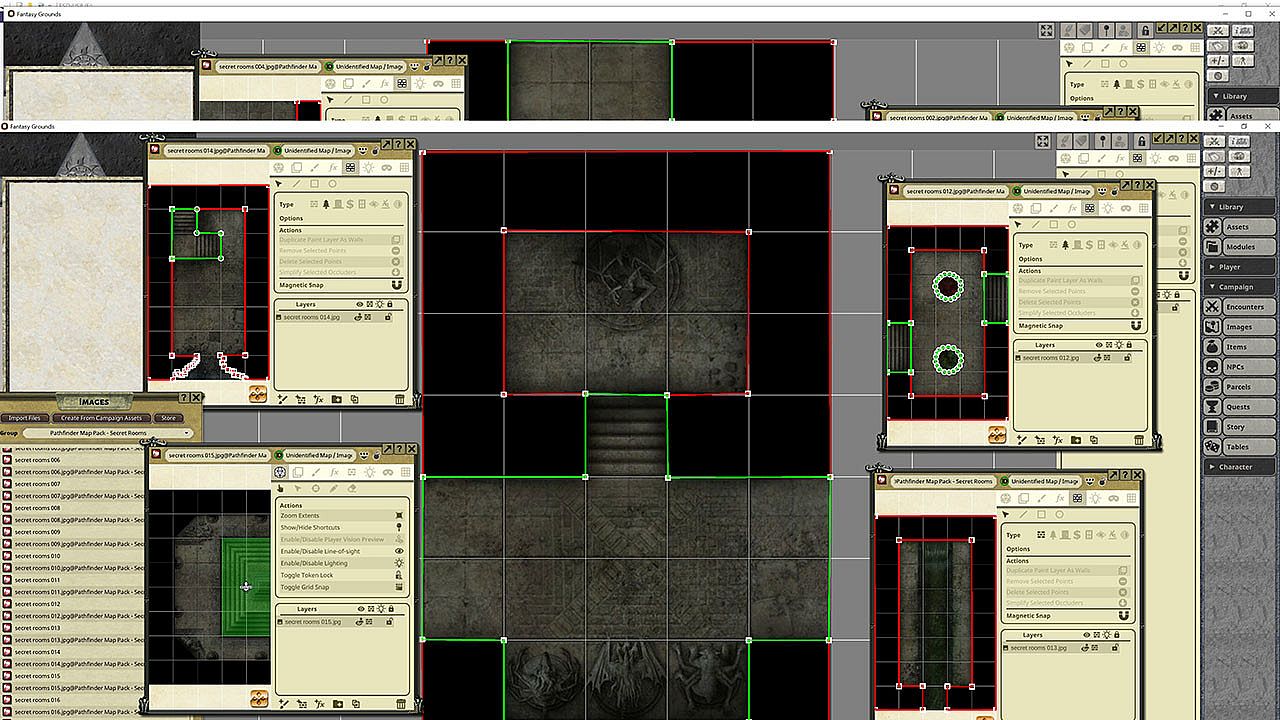The width and height of the screenshot is (1280, 720).
Task: Expand the Character sidebar section
Action: tap(1241, 467)
